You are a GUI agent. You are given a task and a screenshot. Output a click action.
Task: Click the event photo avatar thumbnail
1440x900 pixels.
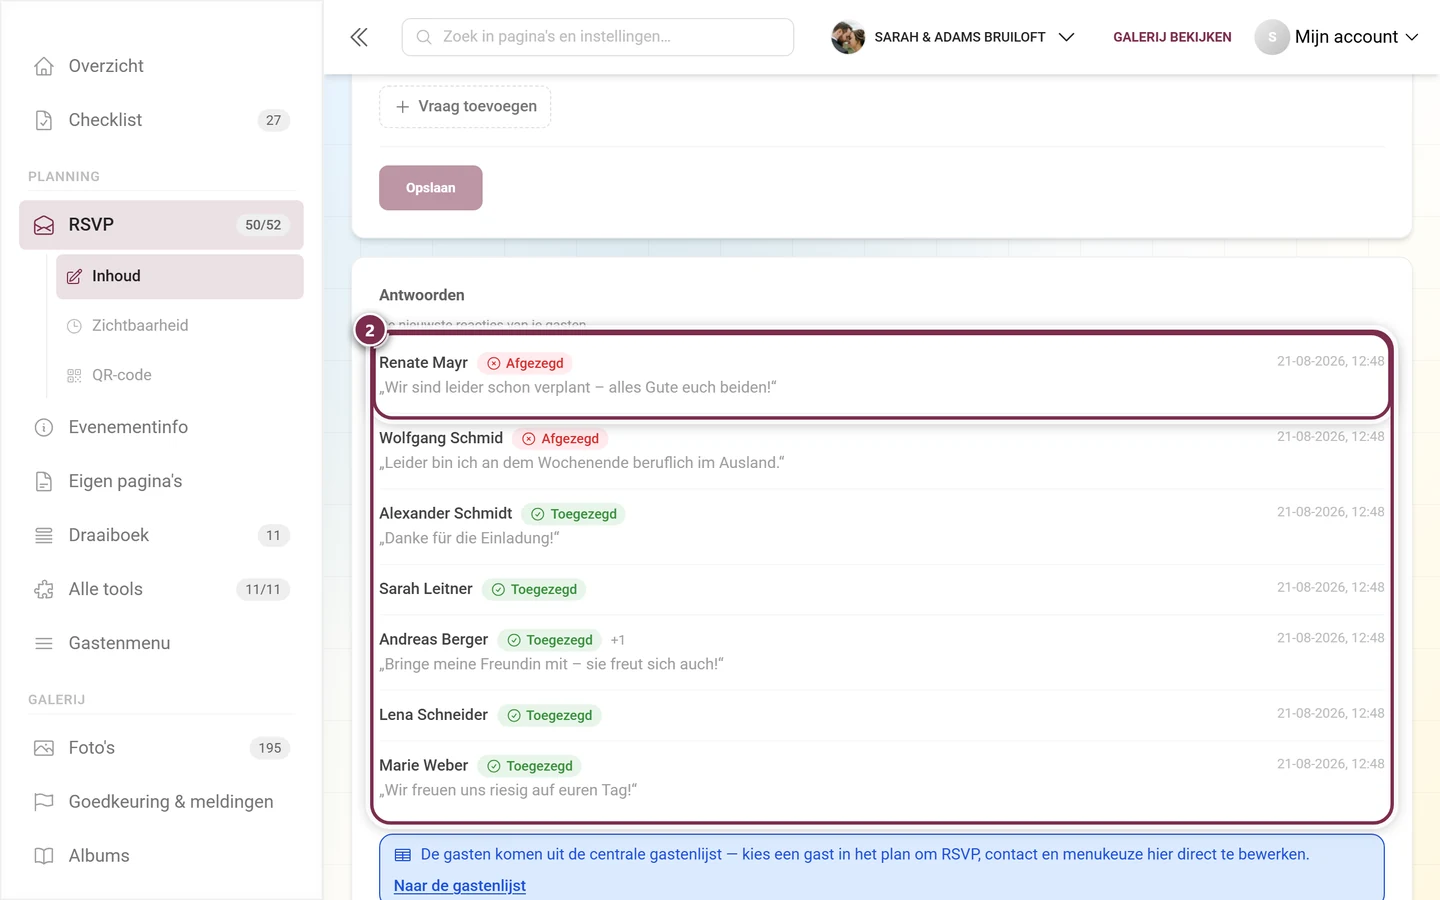coord(848,37)
